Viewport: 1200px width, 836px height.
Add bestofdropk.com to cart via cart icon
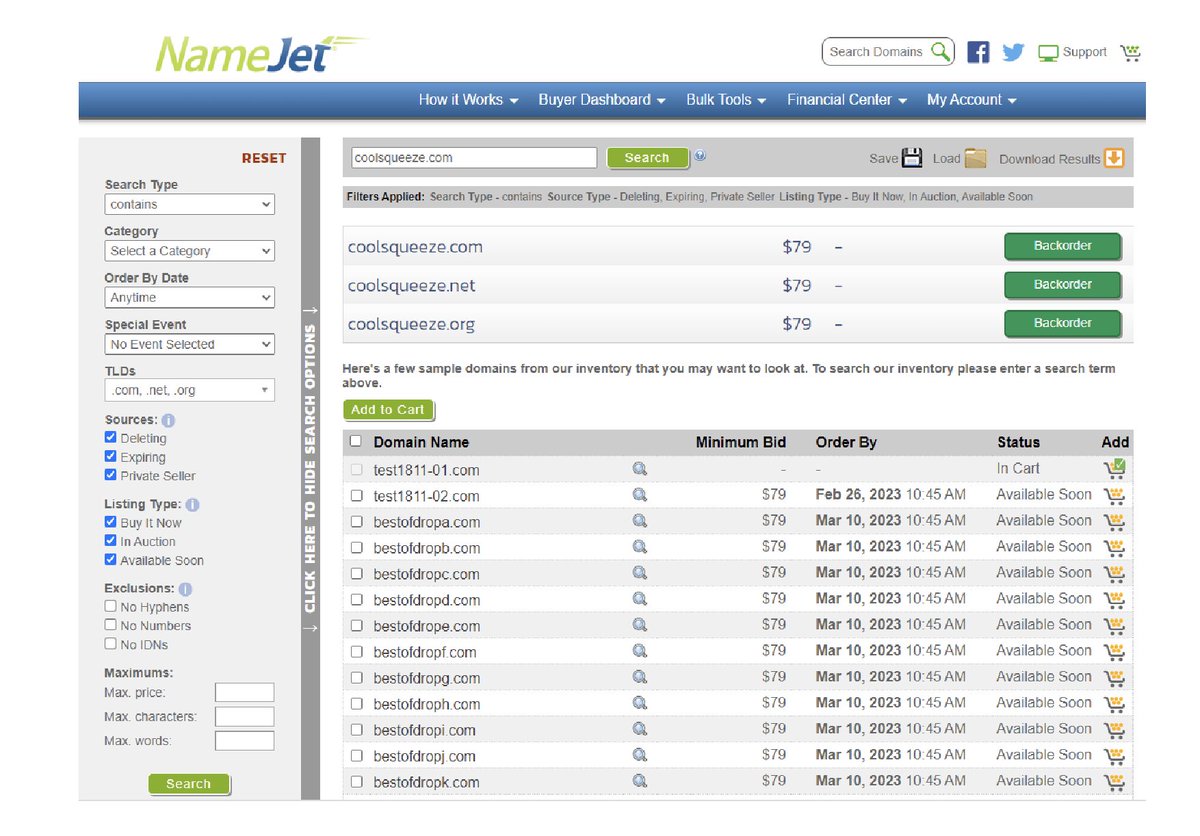pyautogui.click(x=1114, y=781)
